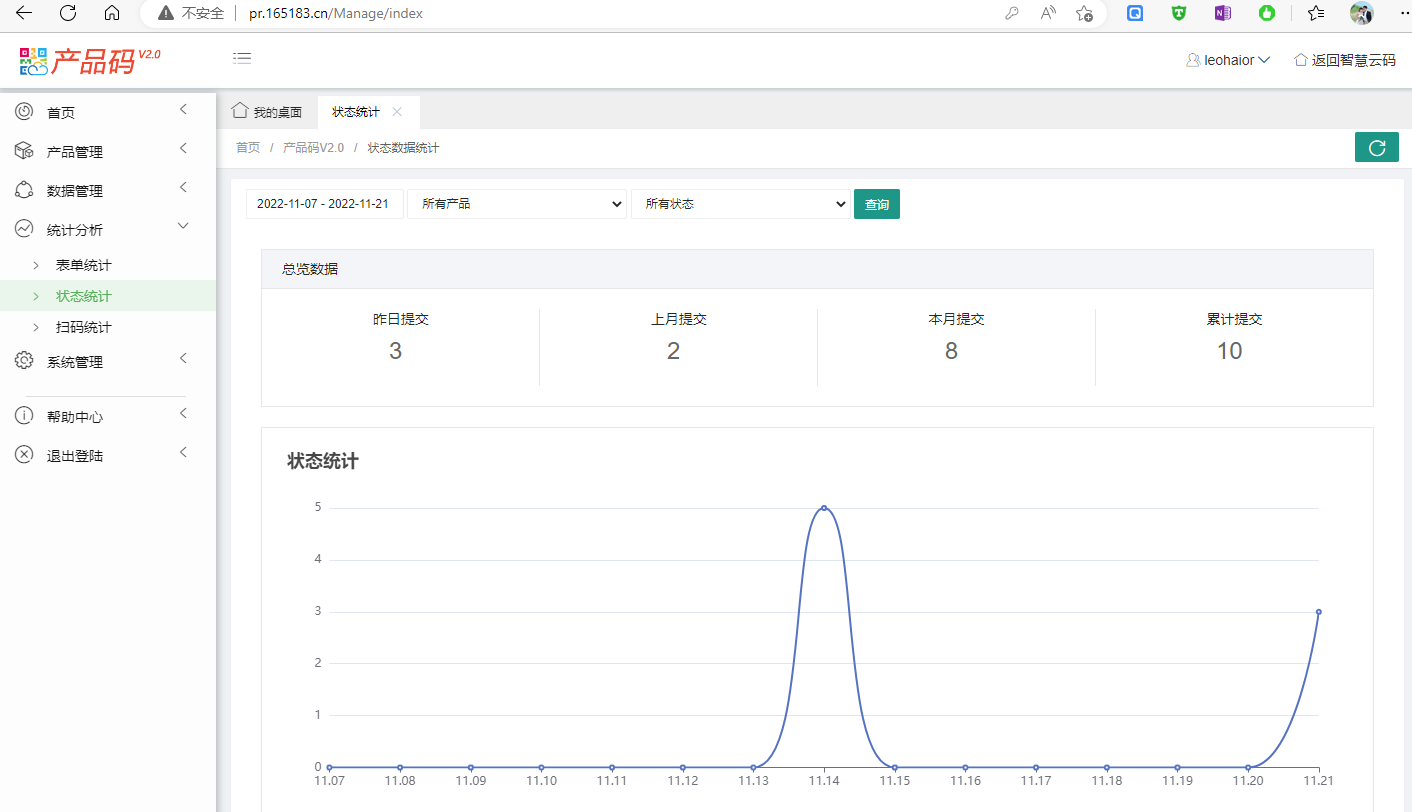Viewport: 1412px width, 812px height.
Task: Open the 所有产品 product dropdown
Action: coord(516,204)
